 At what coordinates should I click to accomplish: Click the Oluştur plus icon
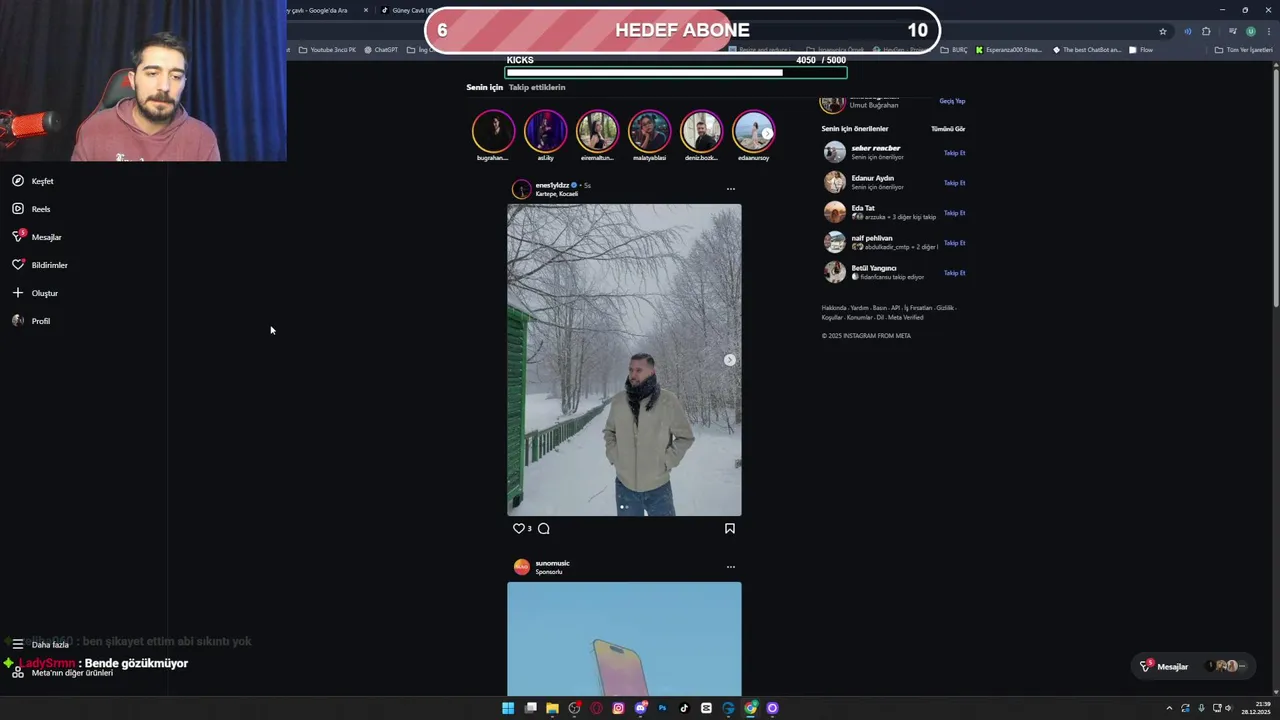tap(18, 293)
